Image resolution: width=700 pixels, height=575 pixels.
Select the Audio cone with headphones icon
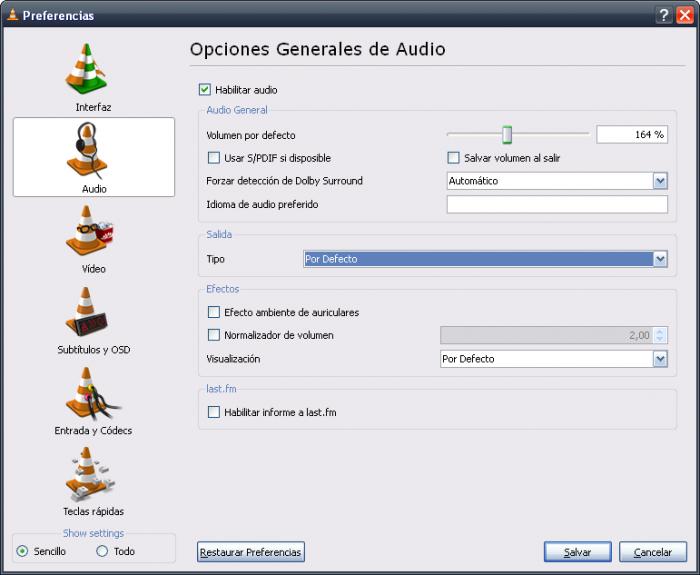[x=87, y=151]
